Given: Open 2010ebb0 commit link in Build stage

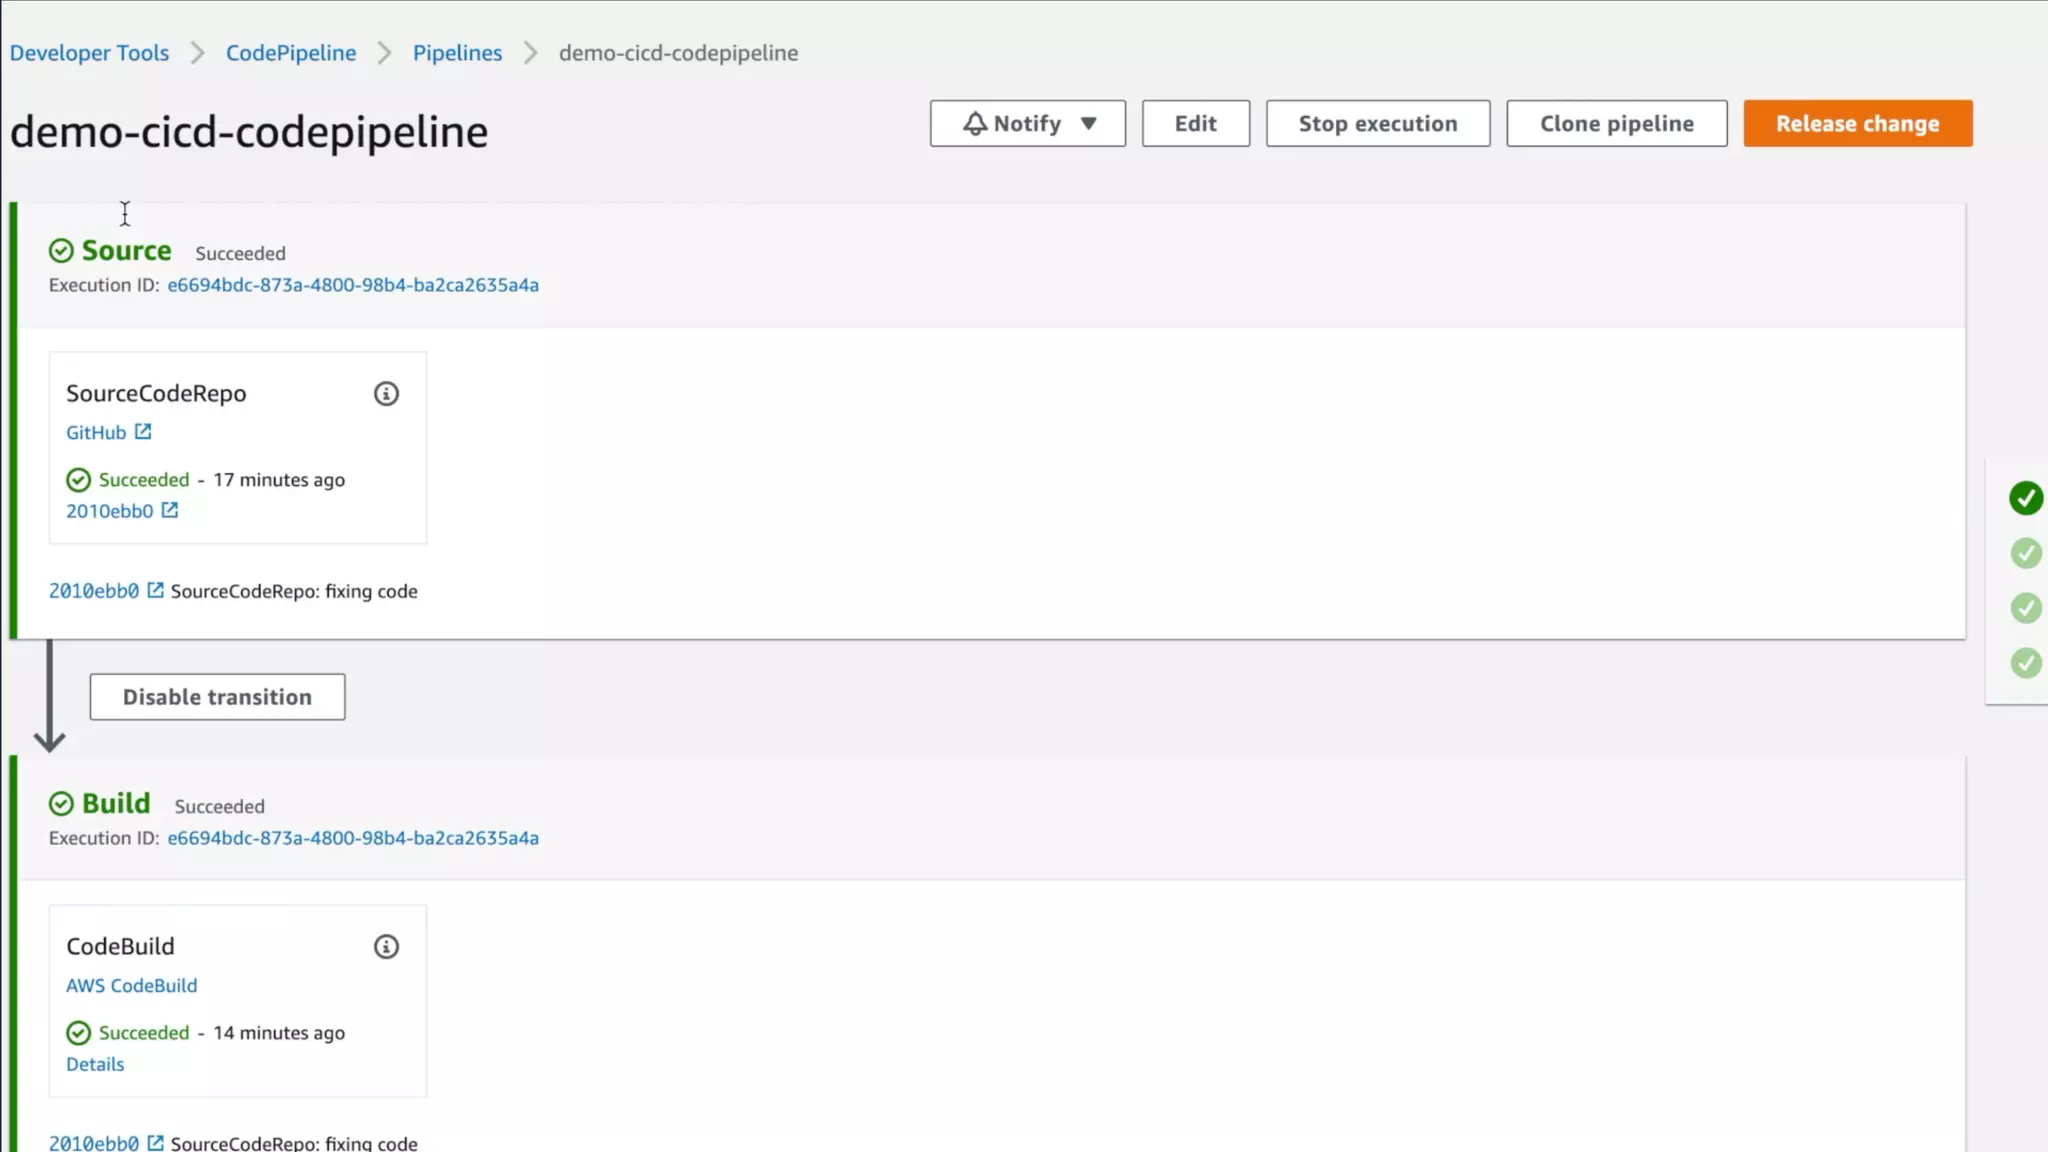Looking at the screenshot, I should (94, 1142).
